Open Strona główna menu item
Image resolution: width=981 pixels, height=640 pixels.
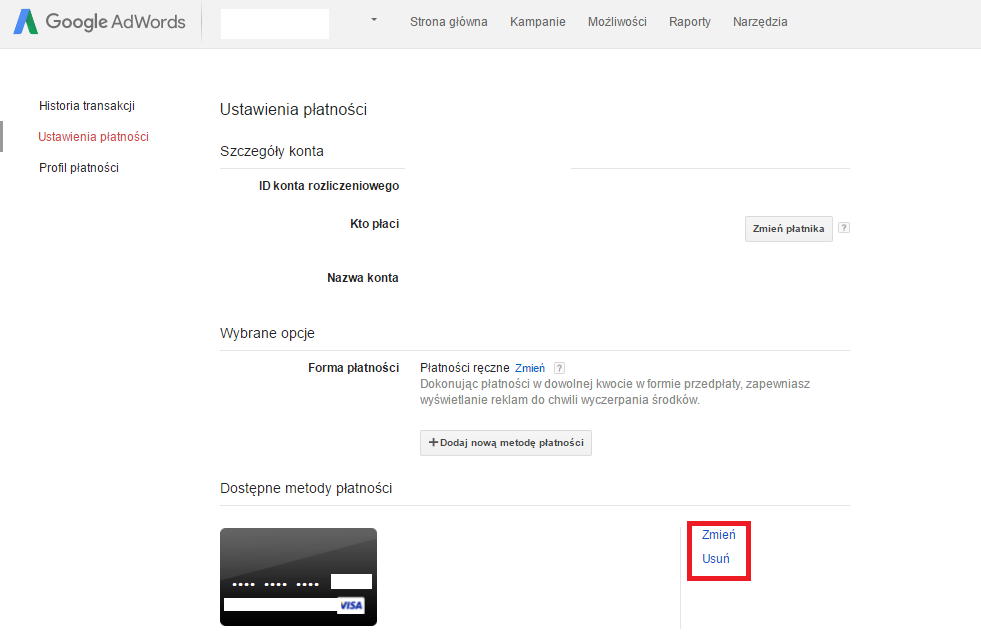449,22
